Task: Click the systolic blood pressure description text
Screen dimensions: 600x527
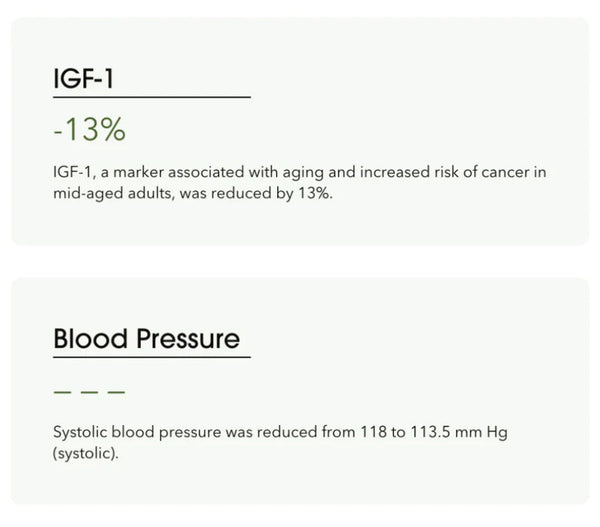Action: point(280,442)
